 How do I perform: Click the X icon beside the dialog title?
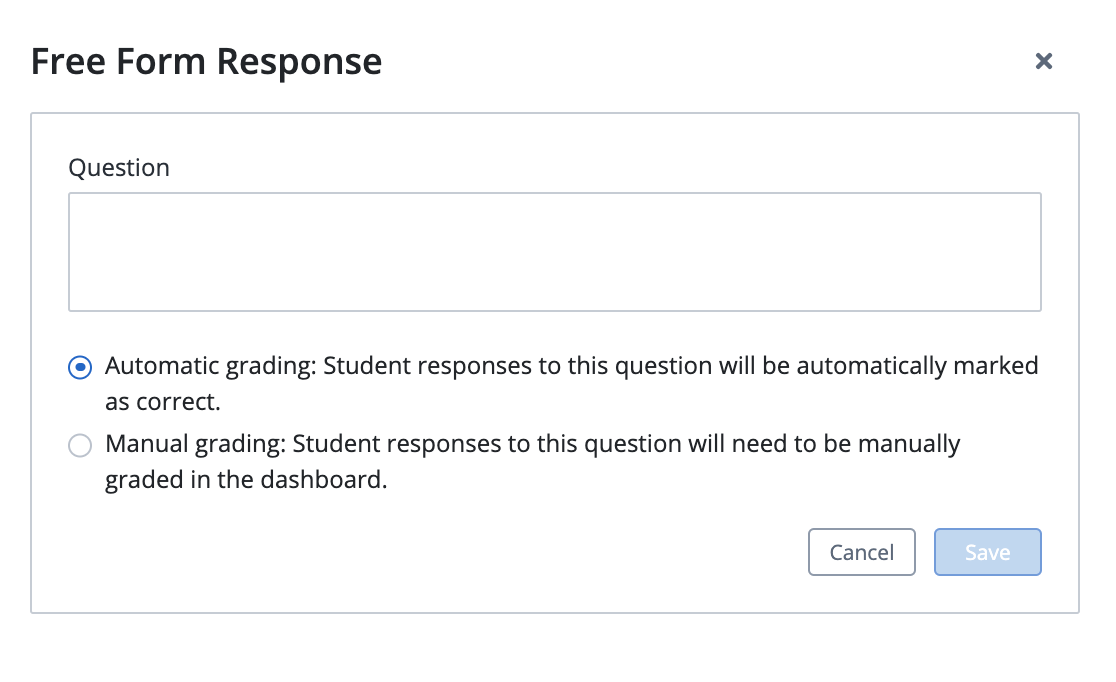pos(1043,61)
